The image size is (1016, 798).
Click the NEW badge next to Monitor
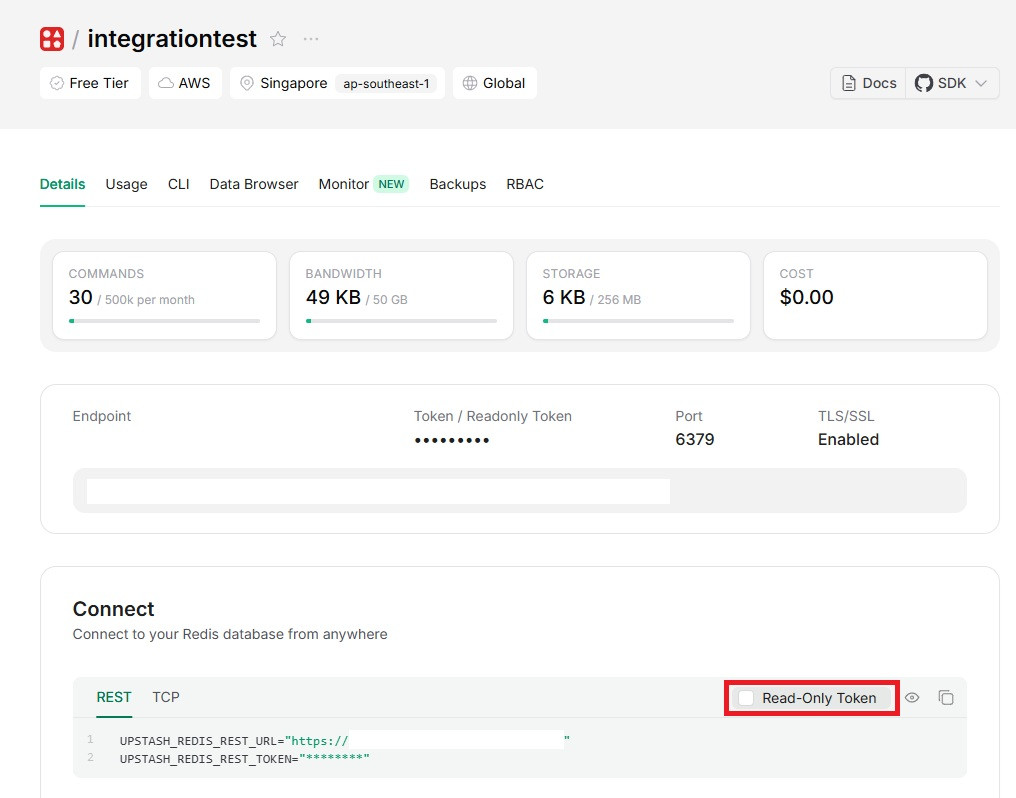[x=391, y=184]
